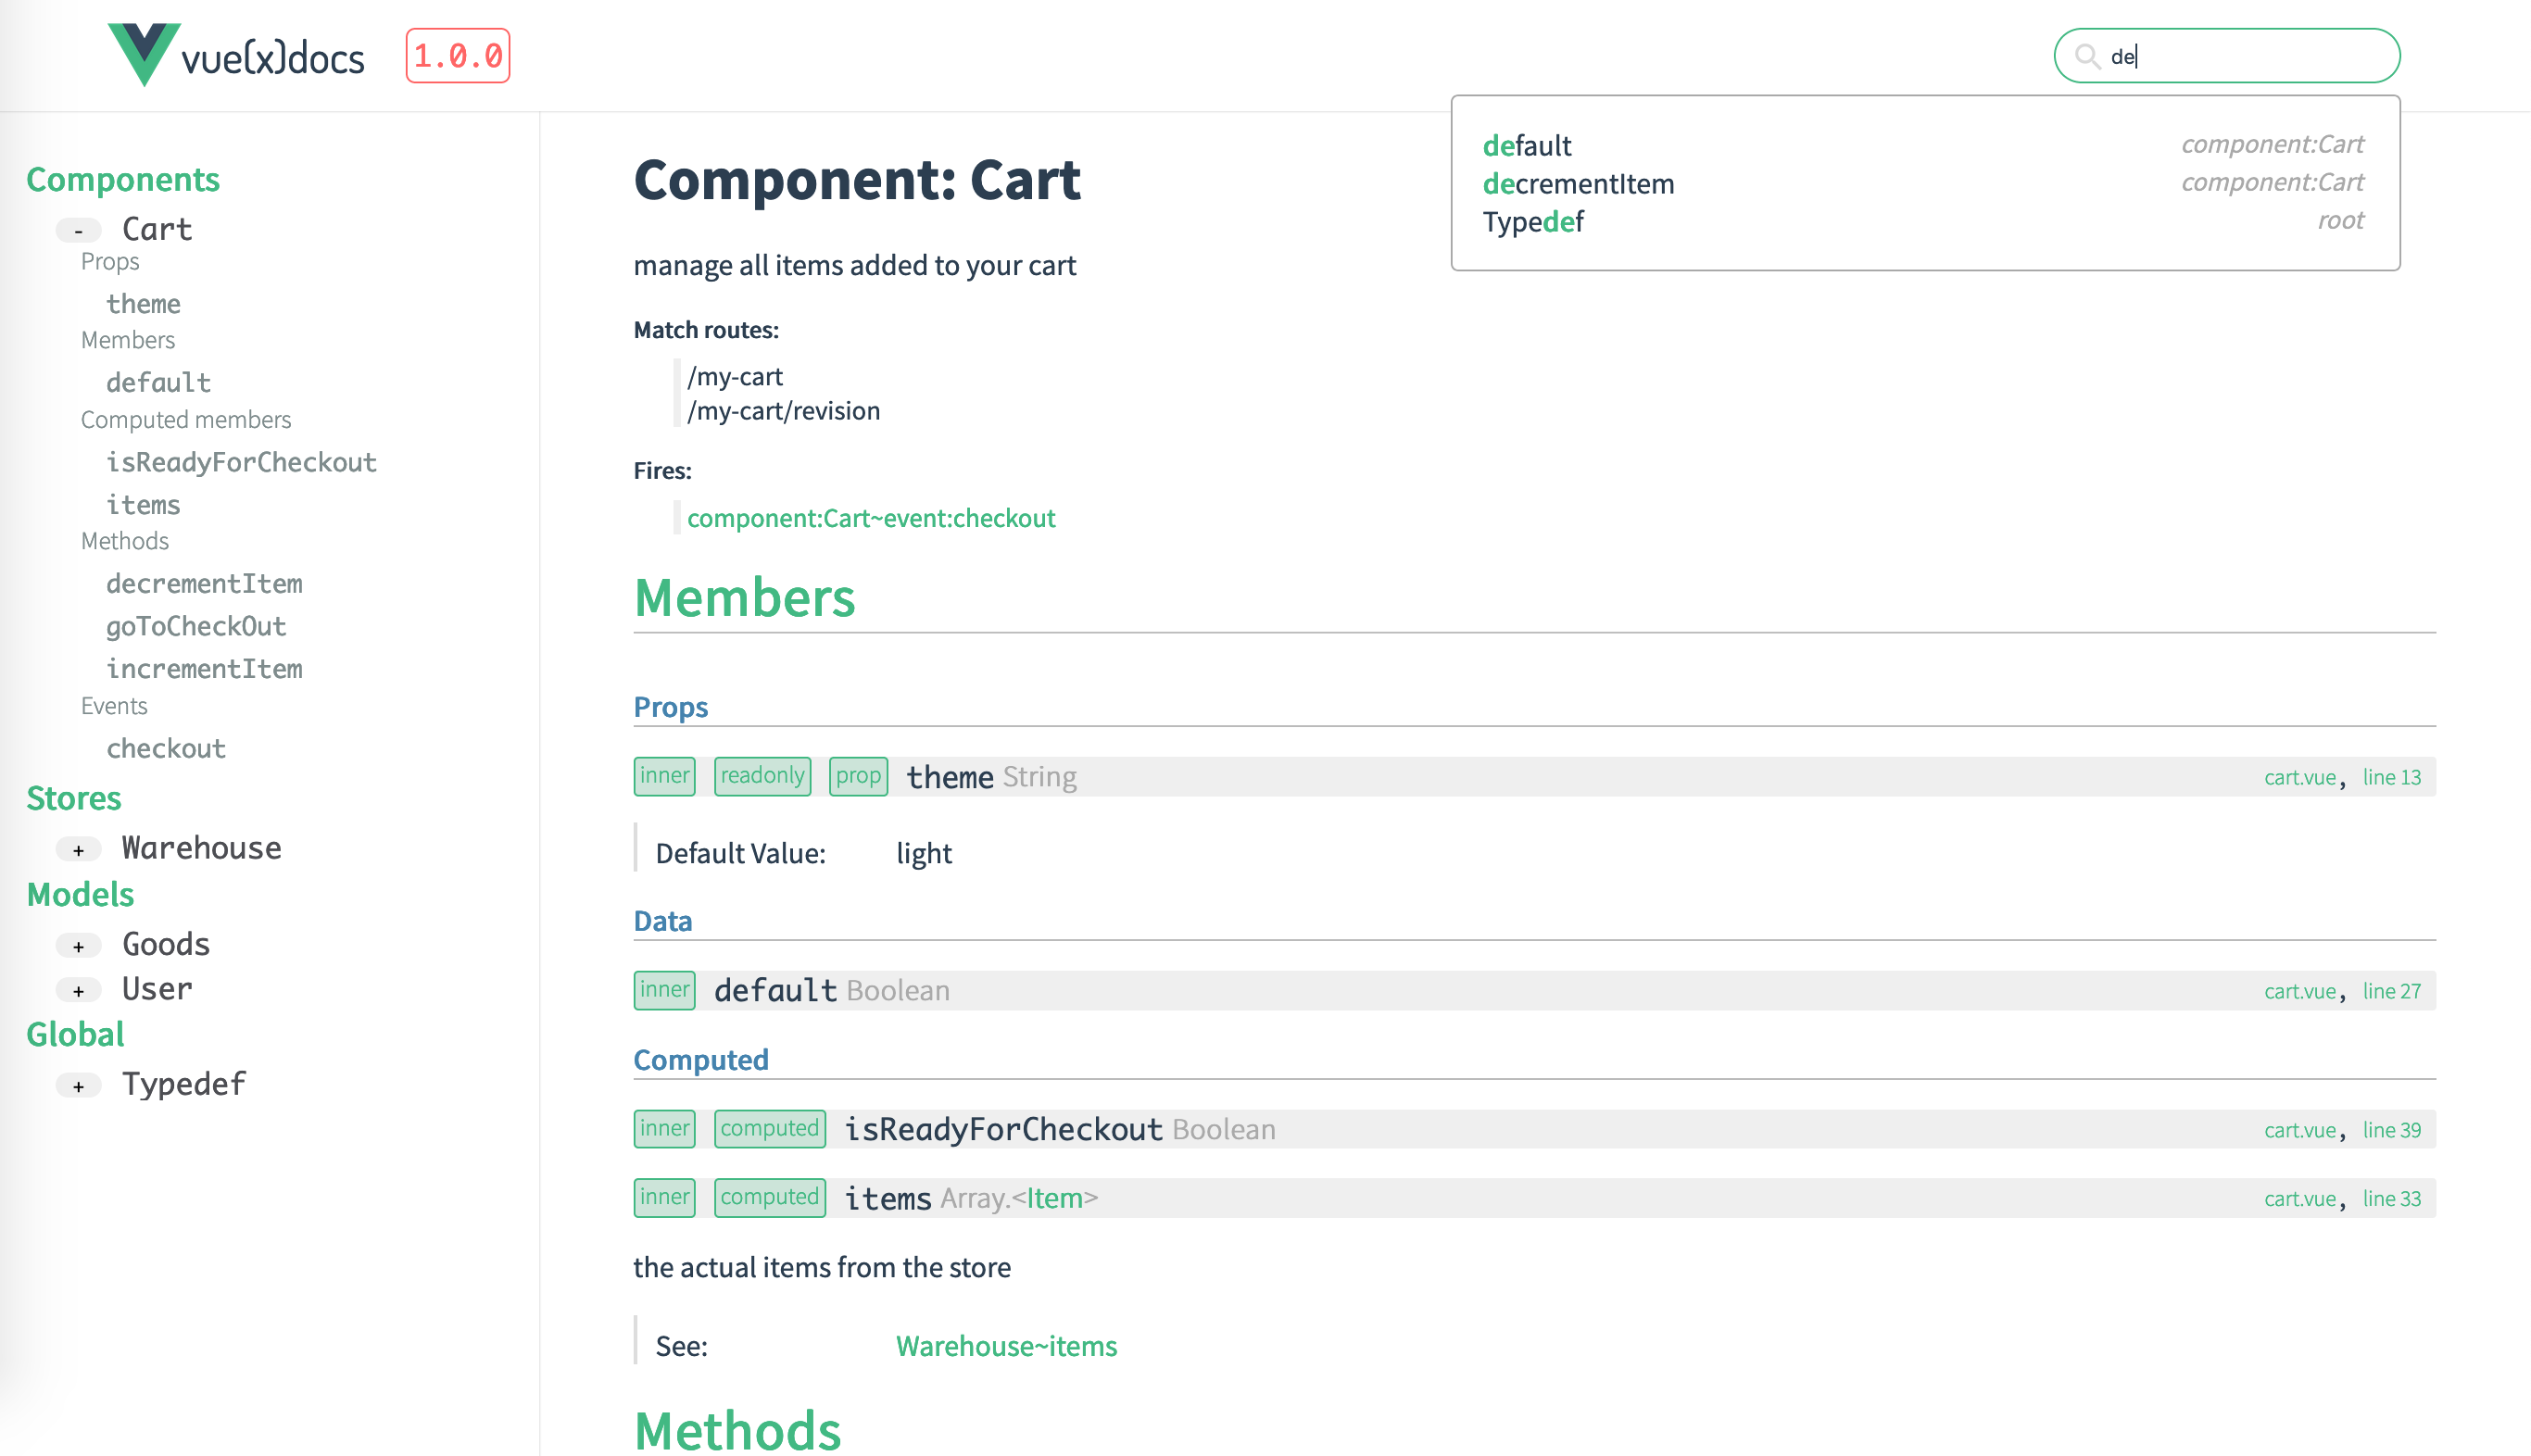This screenshot has height=1456, width=2531.
Task: Select checkout event in sidebar
Action: tap(166, 748)
